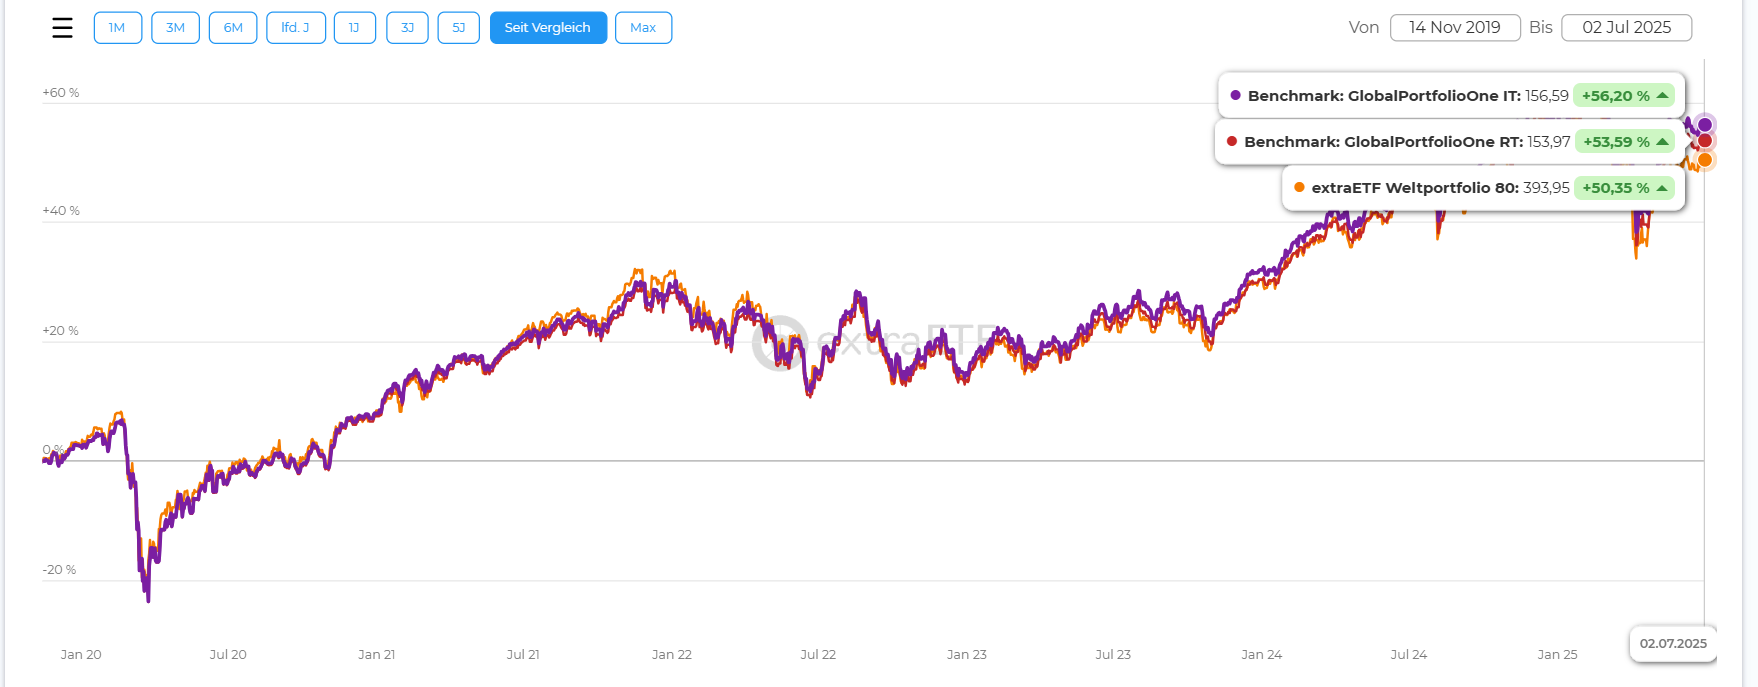
Task: Show year-to-date 'lfd. J' range
Action: point(295,28)
